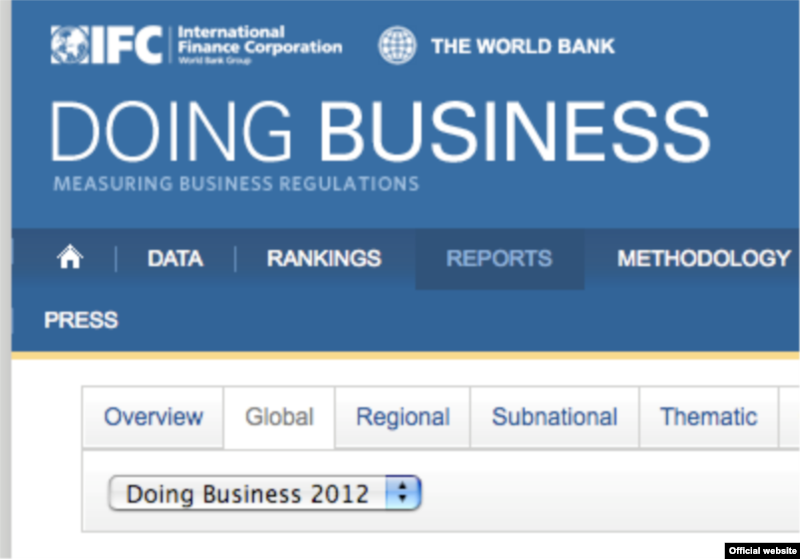Image resolution: width=800 pixels, height=559 pixels.
Task: Click the Official website label
Action: coord(762,551)
